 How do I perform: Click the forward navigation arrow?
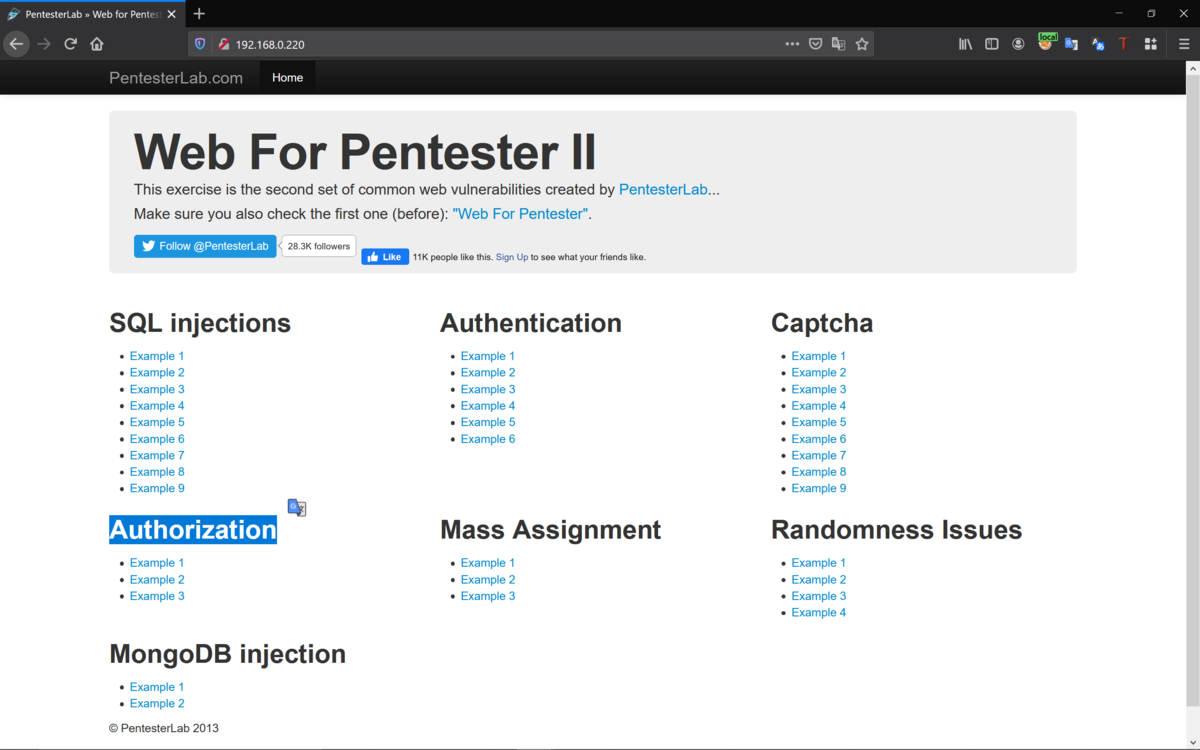click(43, 44)
